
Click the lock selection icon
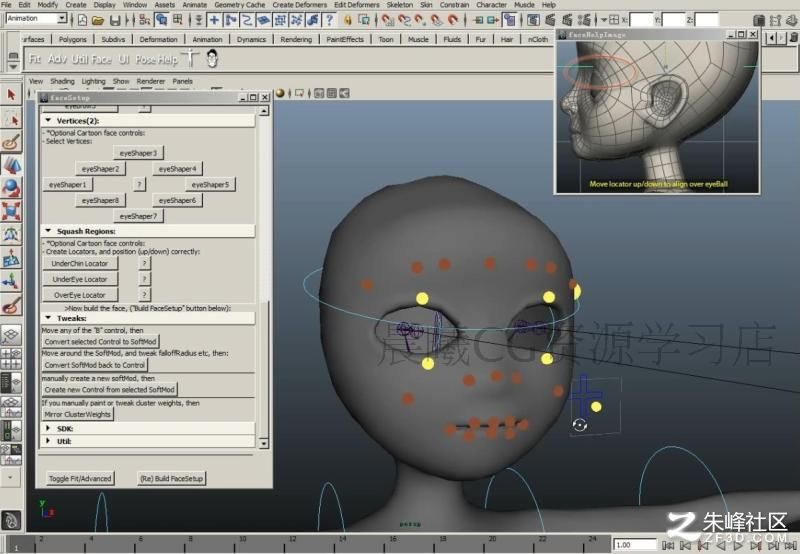(x=348, y=20)
